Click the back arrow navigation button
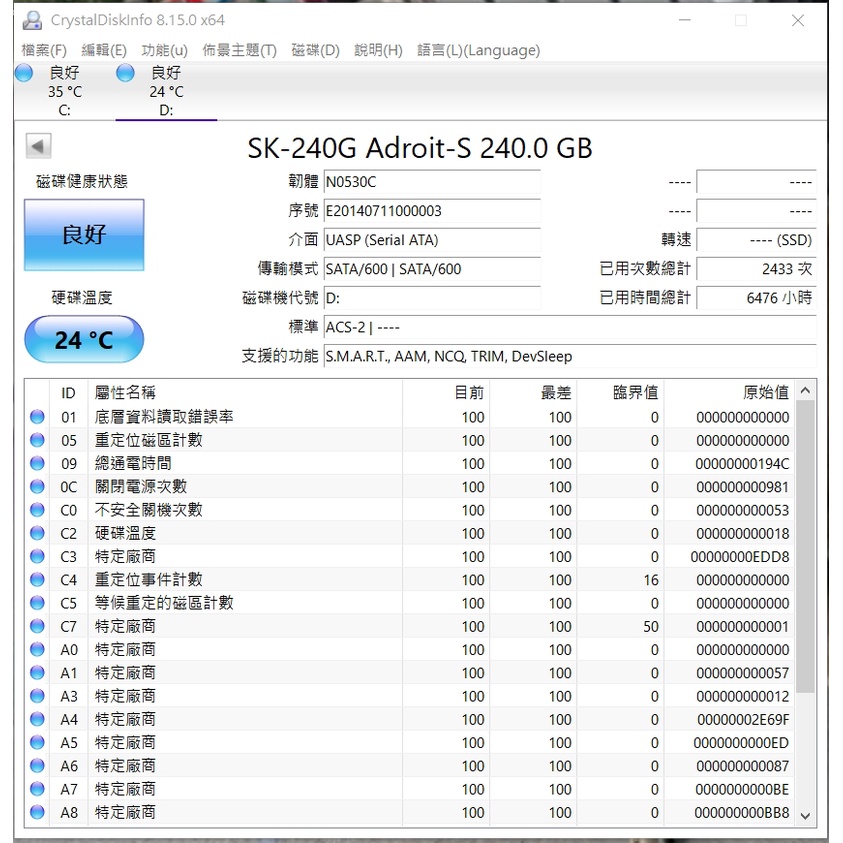Viewport: 843px width, 843px height. [37, 145]
